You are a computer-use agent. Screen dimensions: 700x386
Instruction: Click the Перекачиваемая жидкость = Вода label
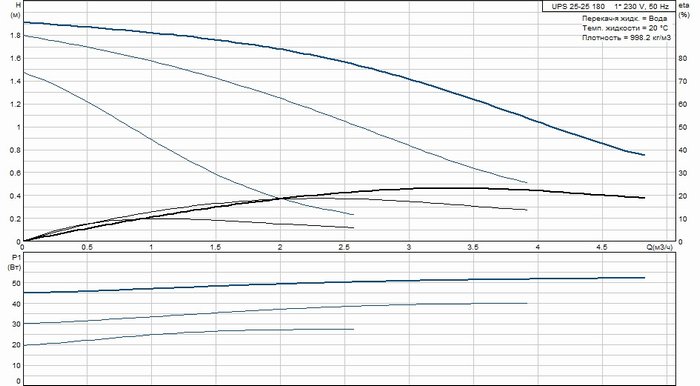pyautogui.click(x=625, y=18)
